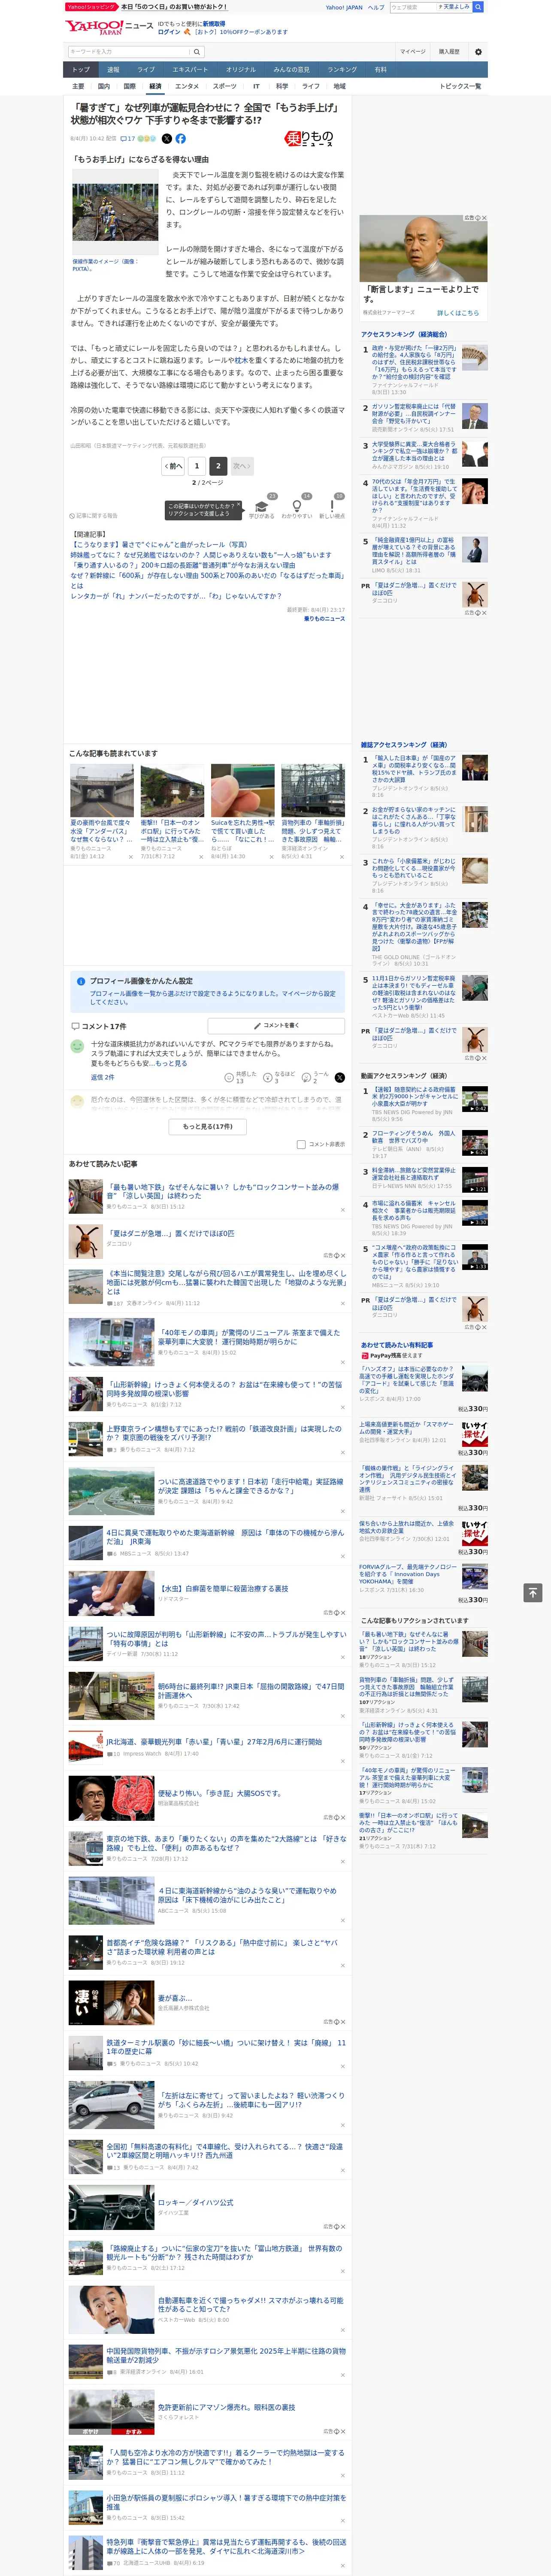551x2576 pixels.
Task: Click the コメントを書く button
Action: (x=276, y=1026)
